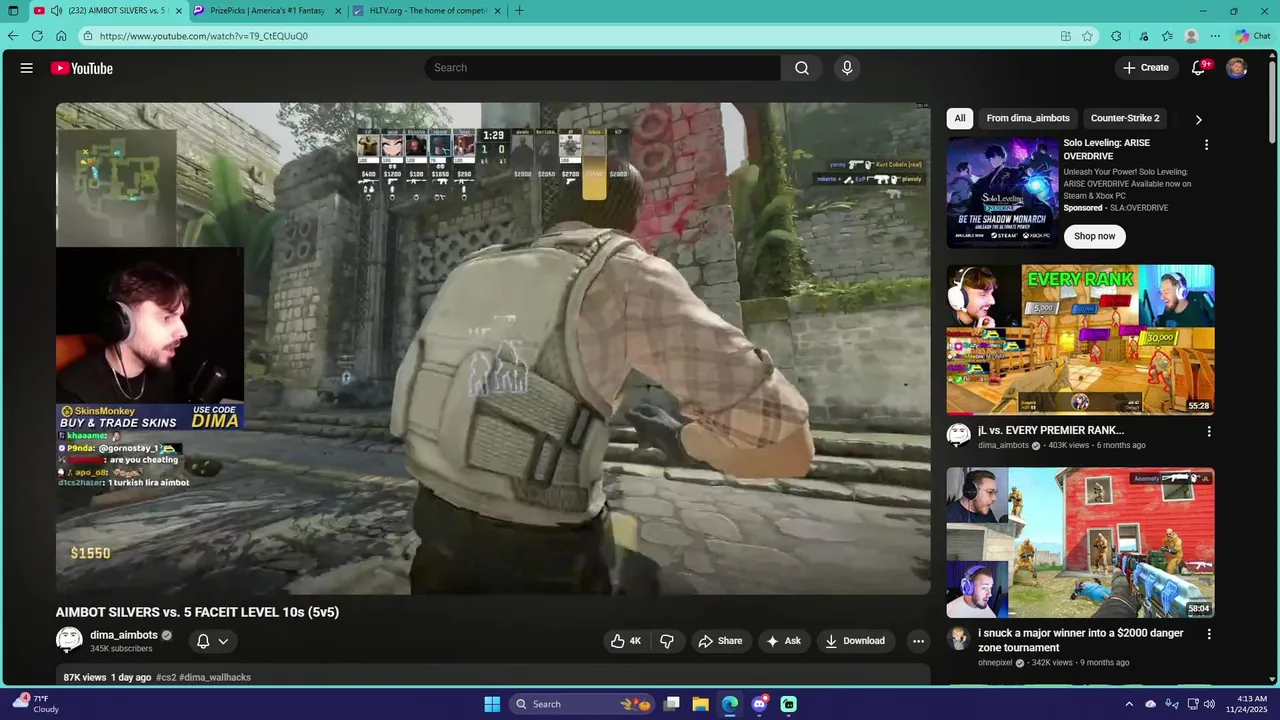
Task: Click the #cs2 hashtag link
Action: point(165,677)
